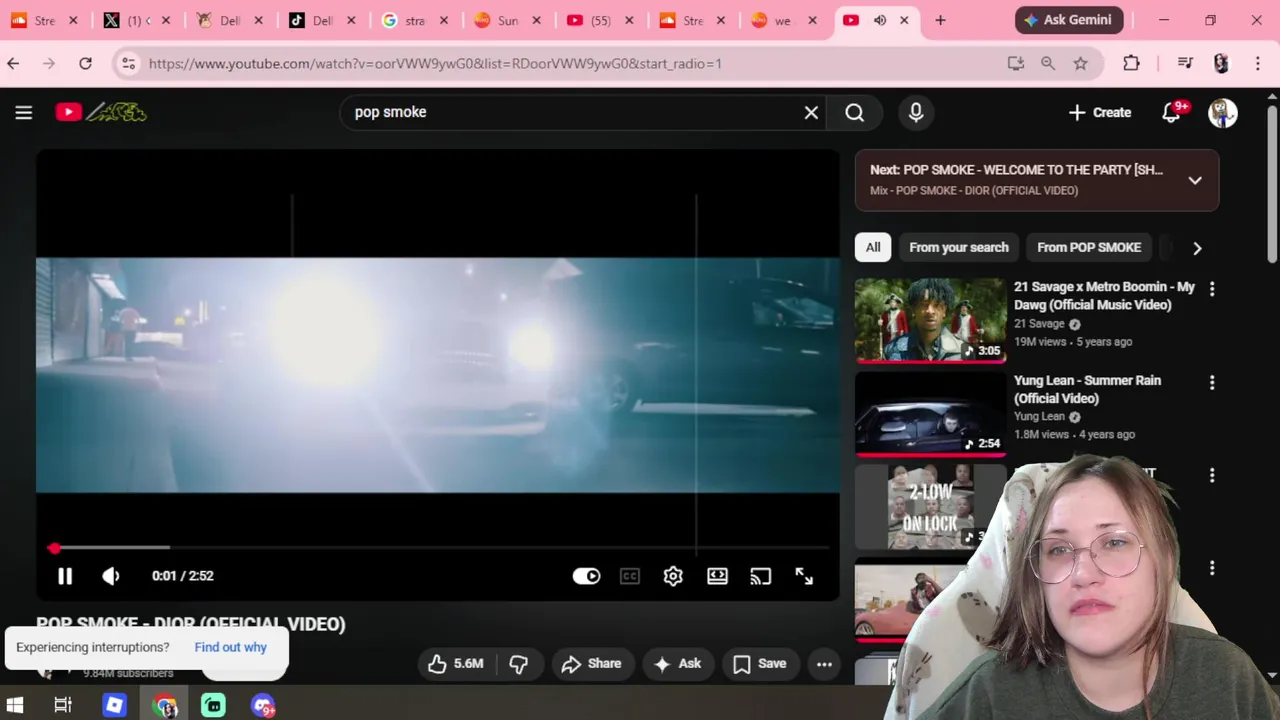
Task: Open the zoom magnifier in the address bar
Action: [x=1048, y=64]
